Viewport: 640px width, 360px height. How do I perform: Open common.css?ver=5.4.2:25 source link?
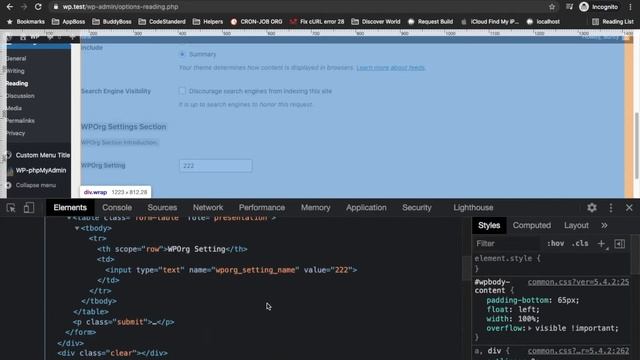click(578, 282)
